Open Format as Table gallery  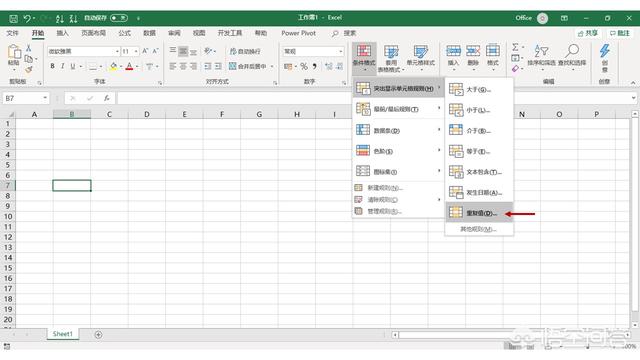click(391, 58)
